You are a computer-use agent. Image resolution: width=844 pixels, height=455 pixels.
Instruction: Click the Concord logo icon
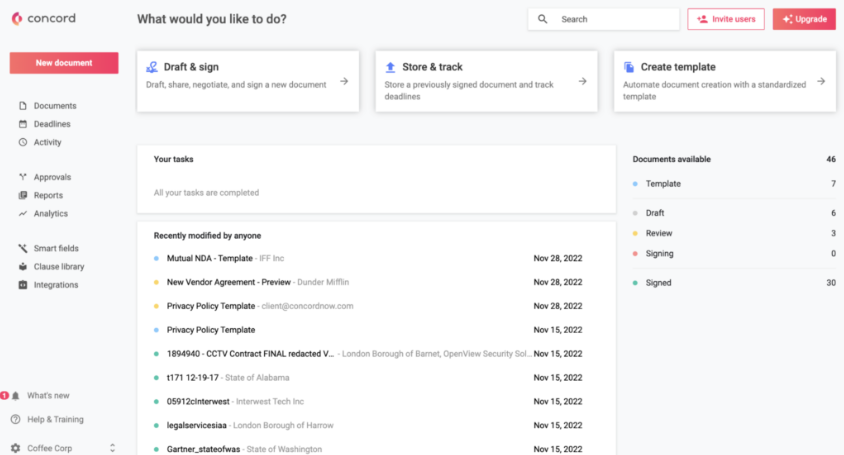[18, 18]
